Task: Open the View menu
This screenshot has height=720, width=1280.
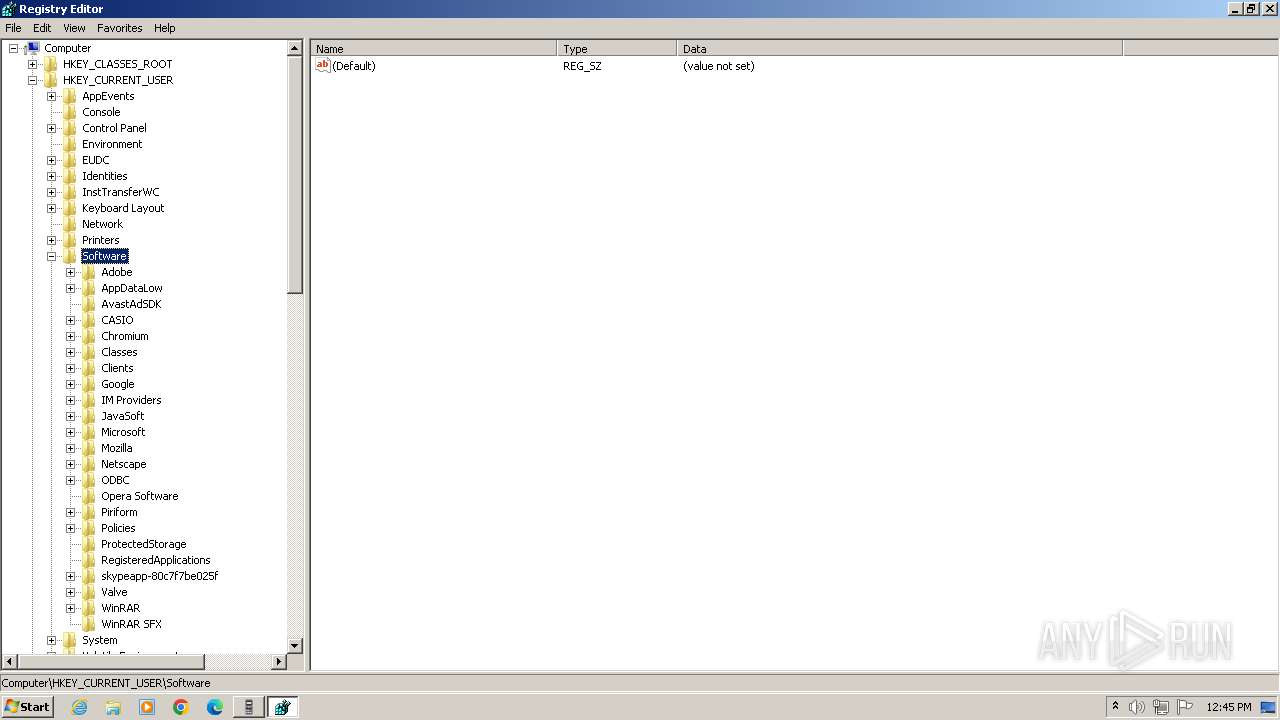Action: pos(74,28)
